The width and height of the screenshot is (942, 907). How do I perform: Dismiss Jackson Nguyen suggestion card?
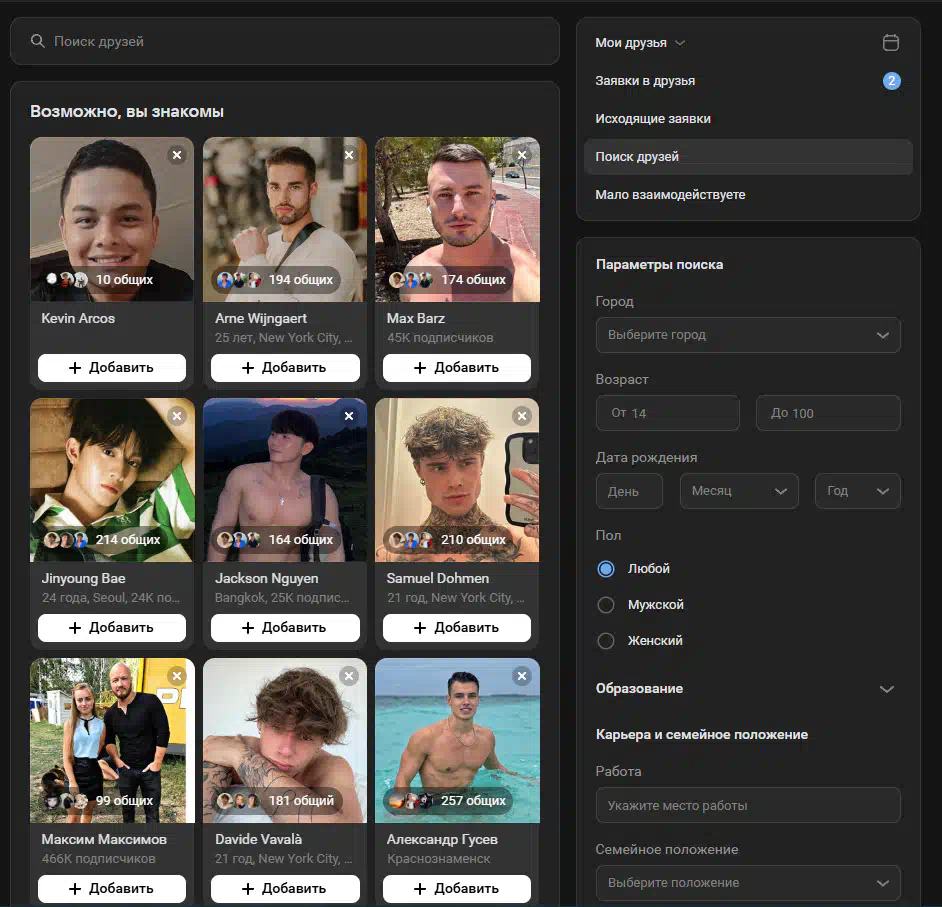(349, 416)
